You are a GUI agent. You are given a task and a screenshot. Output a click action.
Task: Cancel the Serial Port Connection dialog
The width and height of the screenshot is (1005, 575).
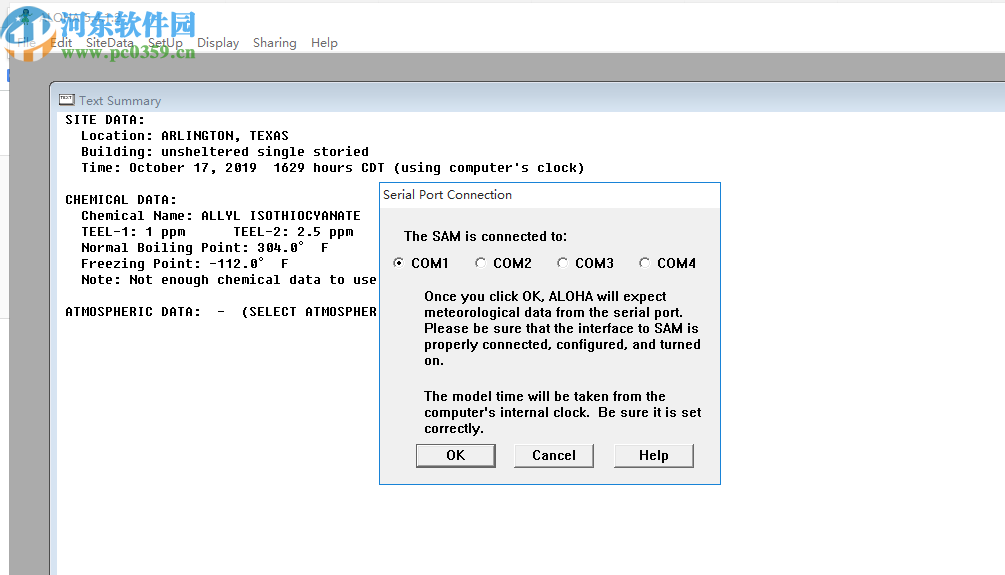click(554, 455)
